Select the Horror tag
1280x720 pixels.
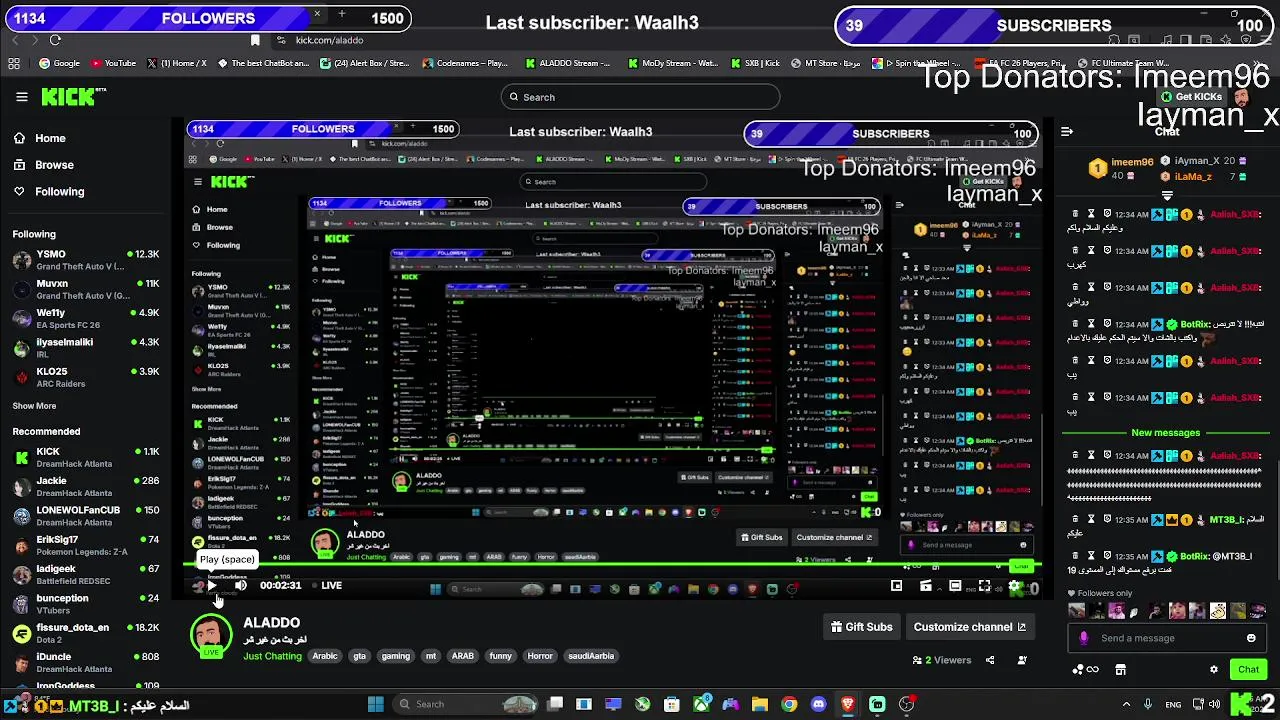[540, 656]
